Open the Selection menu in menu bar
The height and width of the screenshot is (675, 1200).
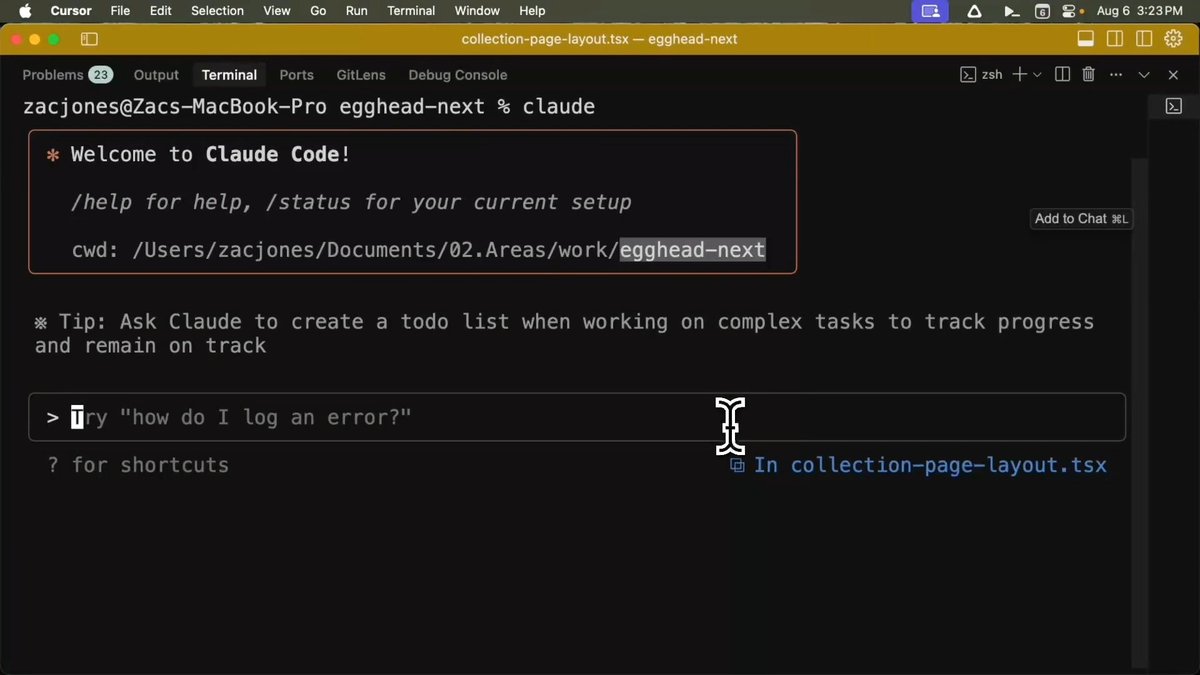tap(217, 11)
